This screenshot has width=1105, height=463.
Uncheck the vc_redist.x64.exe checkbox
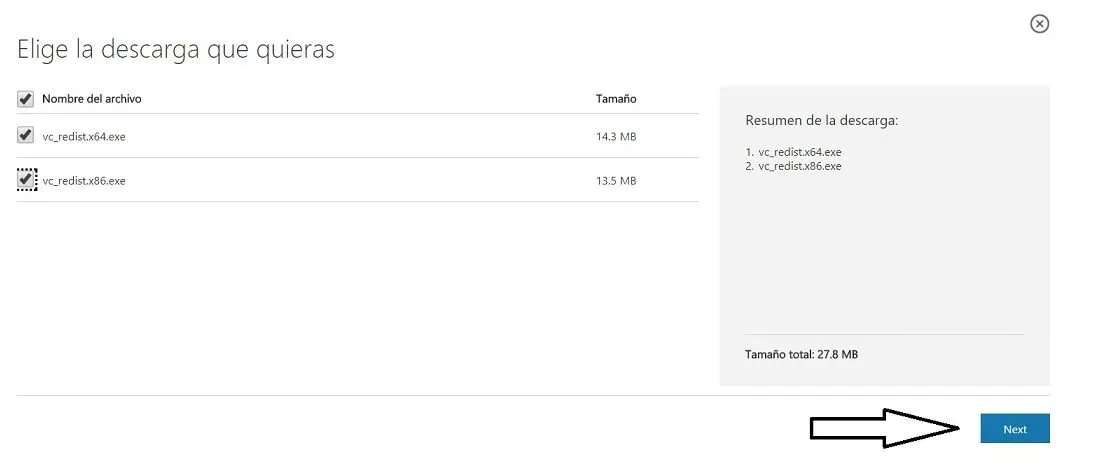tap(25, 135)
